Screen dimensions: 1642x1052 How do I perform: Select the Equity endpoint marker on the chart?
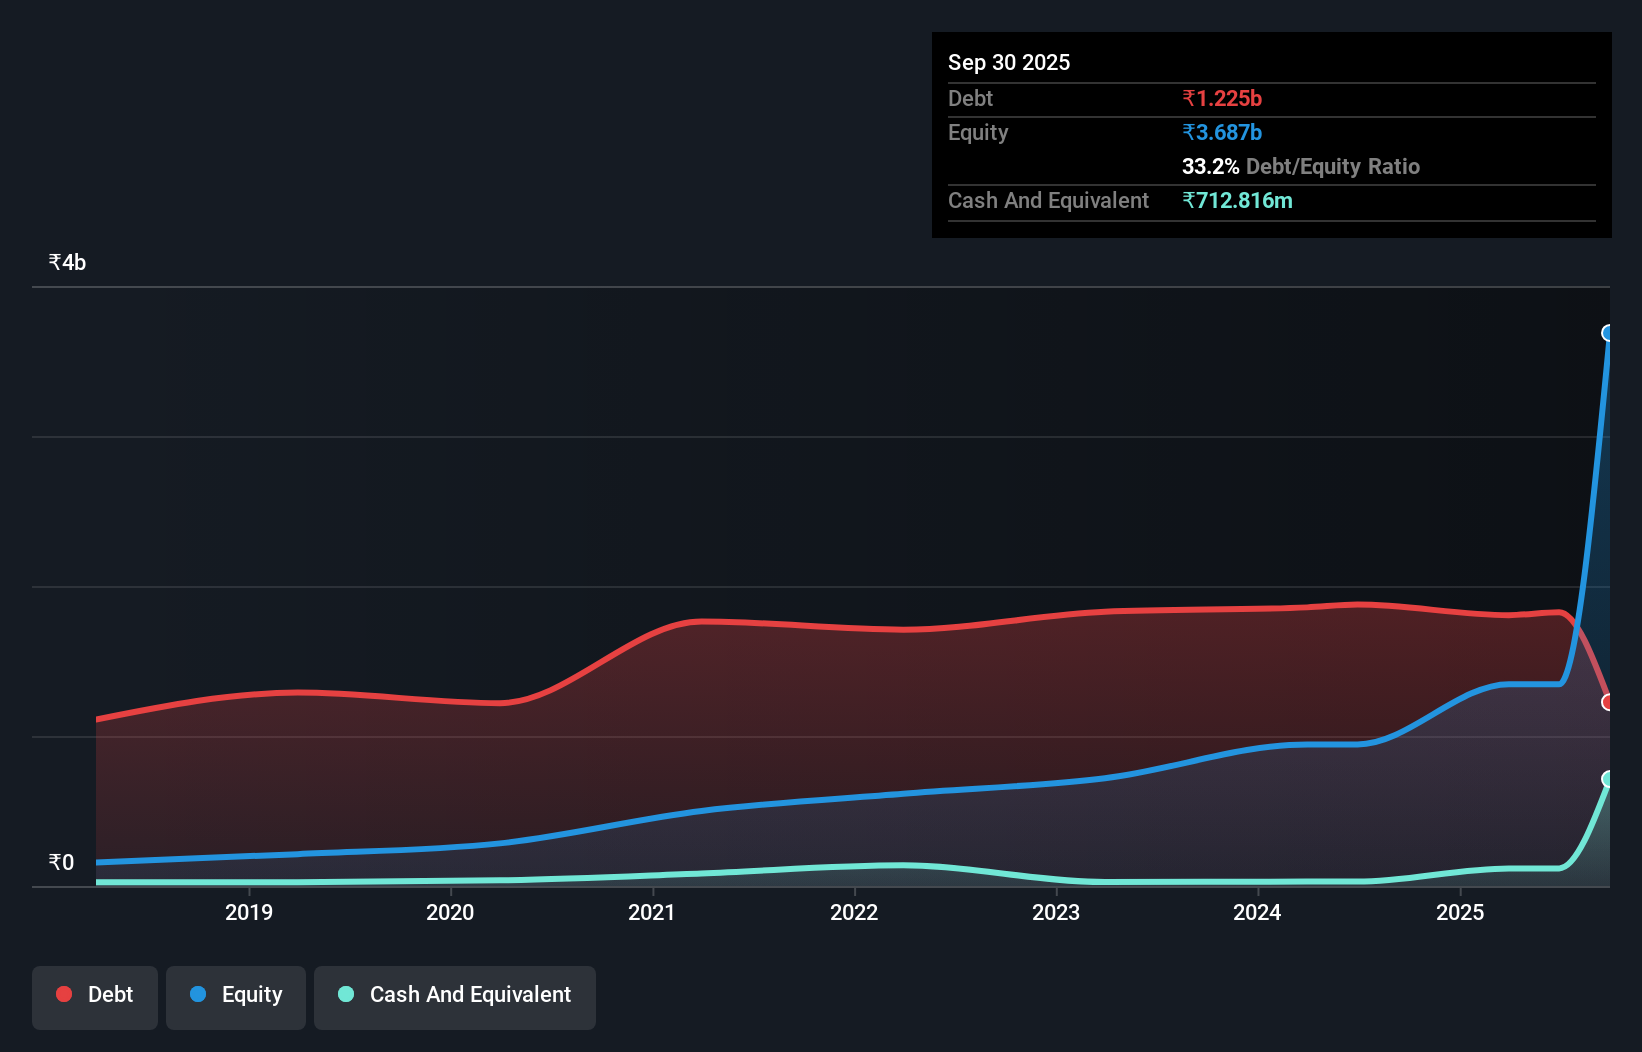click(1608, 333)
